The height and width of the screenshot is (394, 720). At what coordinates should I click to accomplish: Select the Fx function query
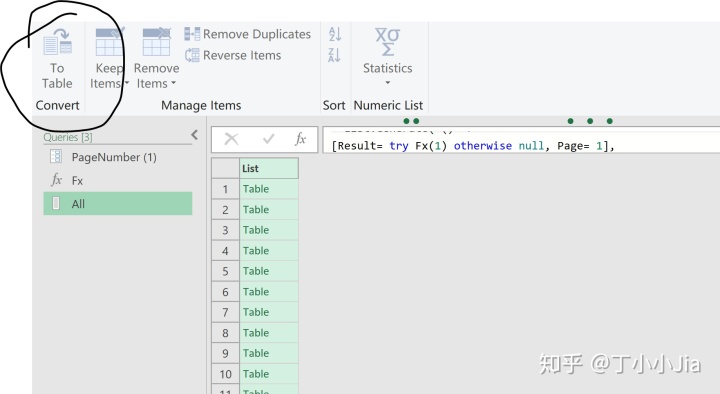(x=118, y=180)
